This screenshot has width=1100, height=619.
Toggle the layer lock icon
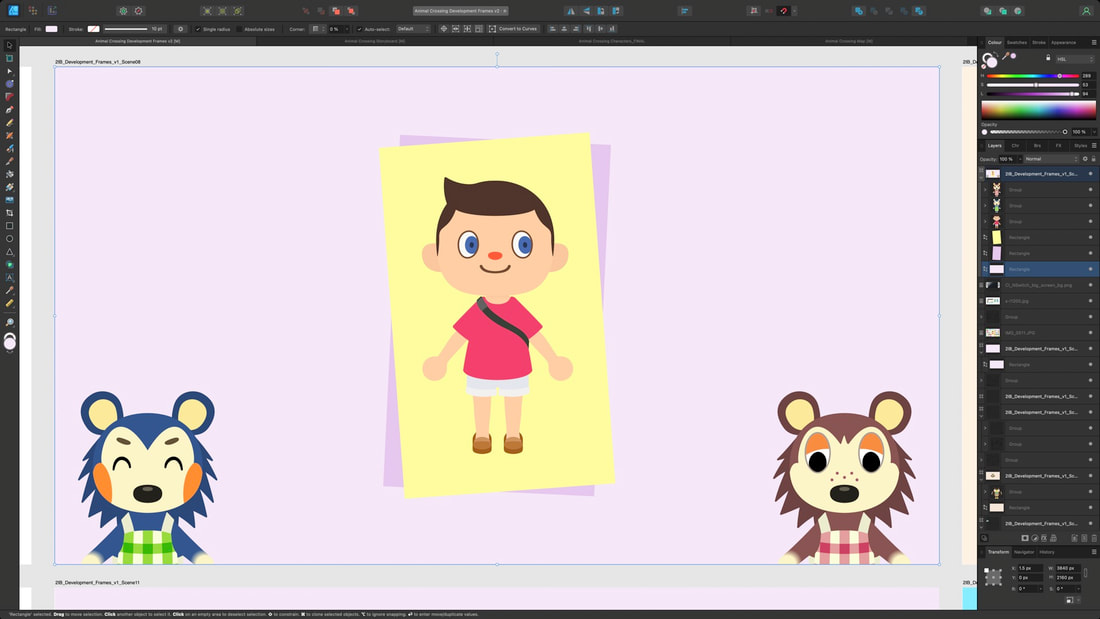[x=1093, y=159]
